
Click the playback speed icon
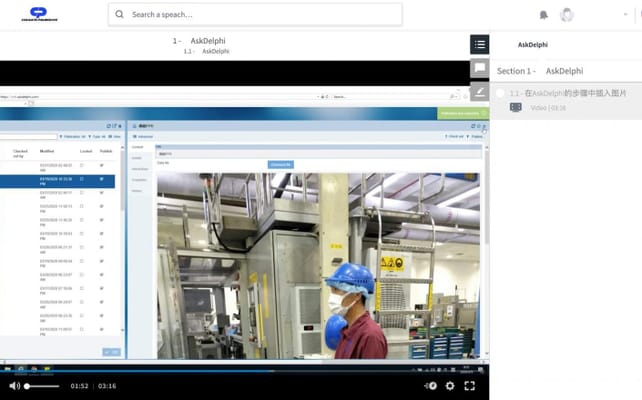point(430,386)
